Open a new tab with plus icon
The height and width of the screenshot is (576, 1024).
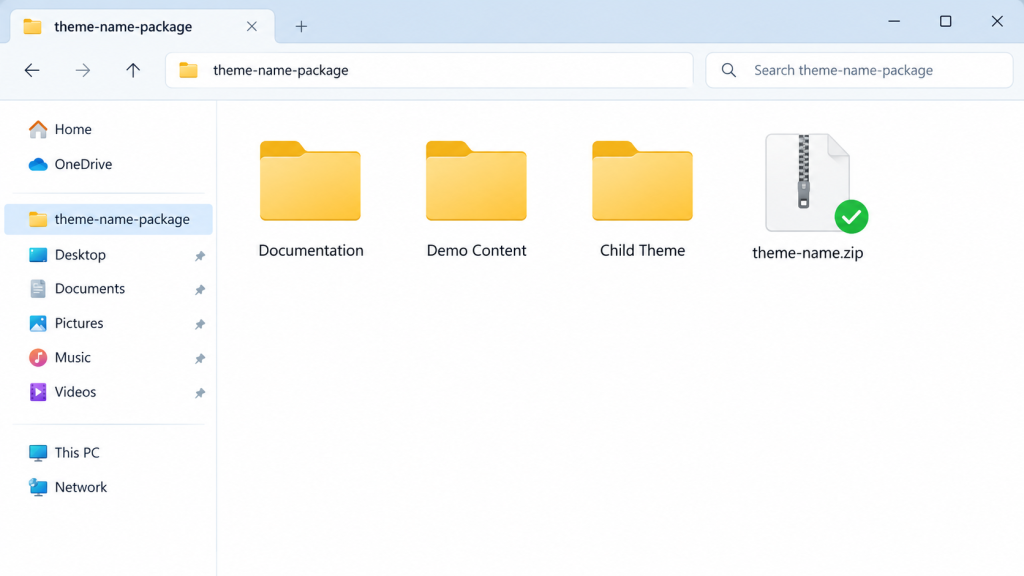tap(301, 27)
